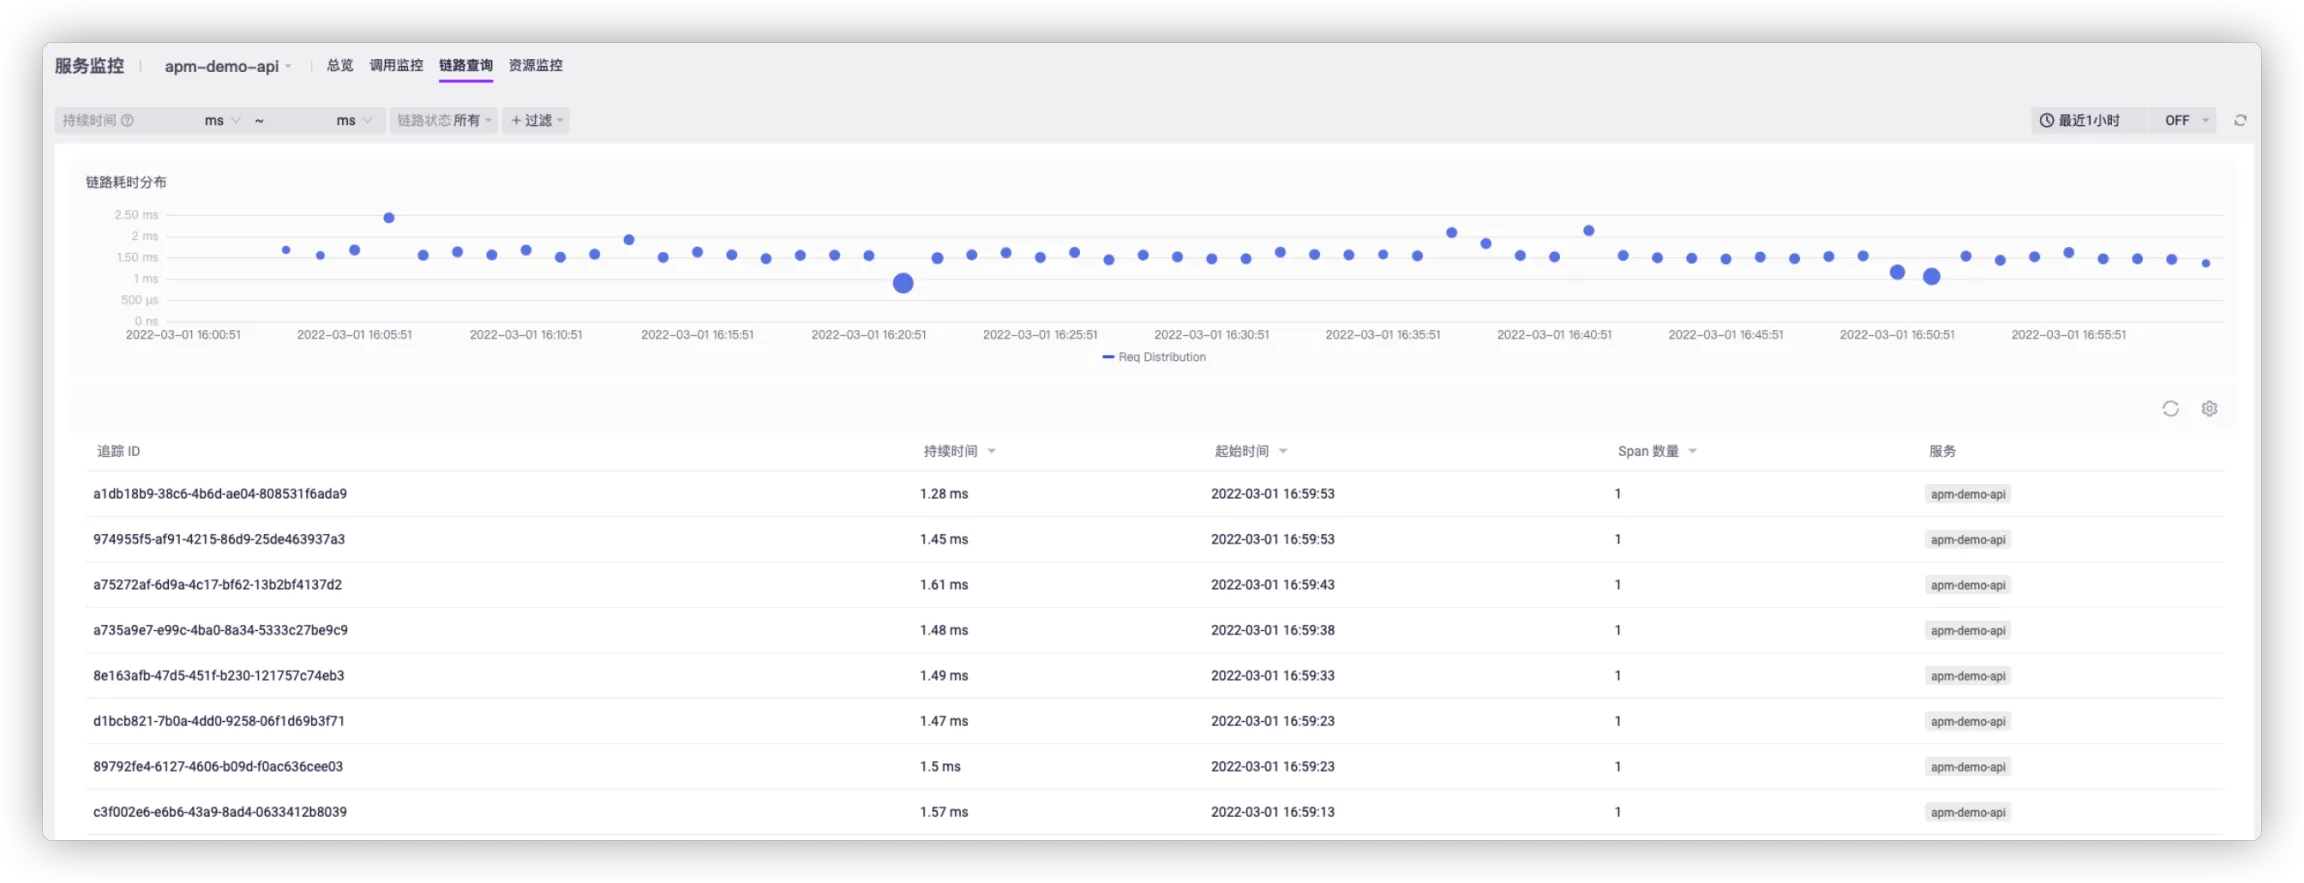The height and width of the screenshot is (883, 2304).
Task: Open the OFF auto-refresh dropdown
Action: [x=2186, y=120]
